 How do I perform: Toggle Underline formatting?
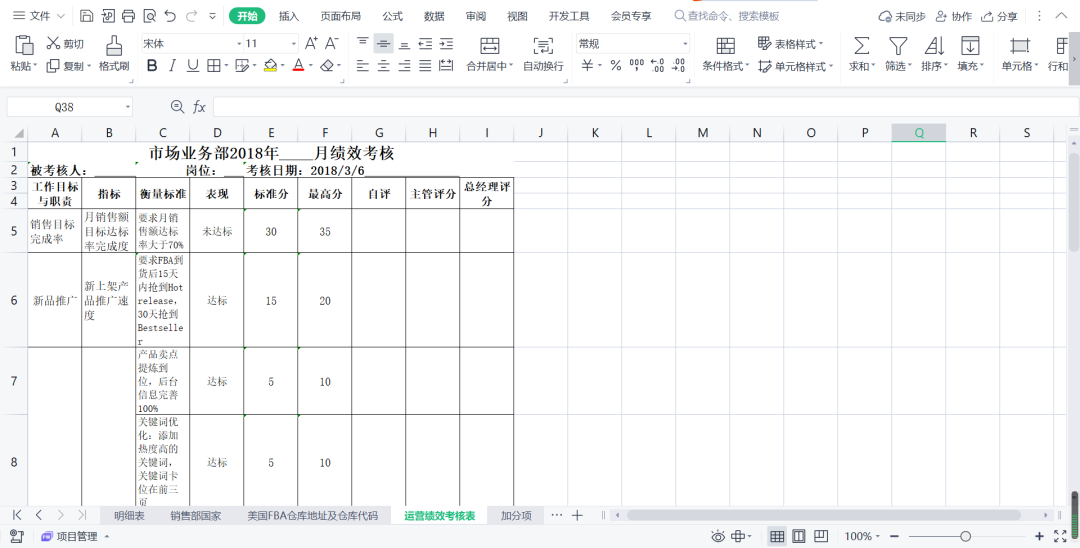[x=192, y=65]
